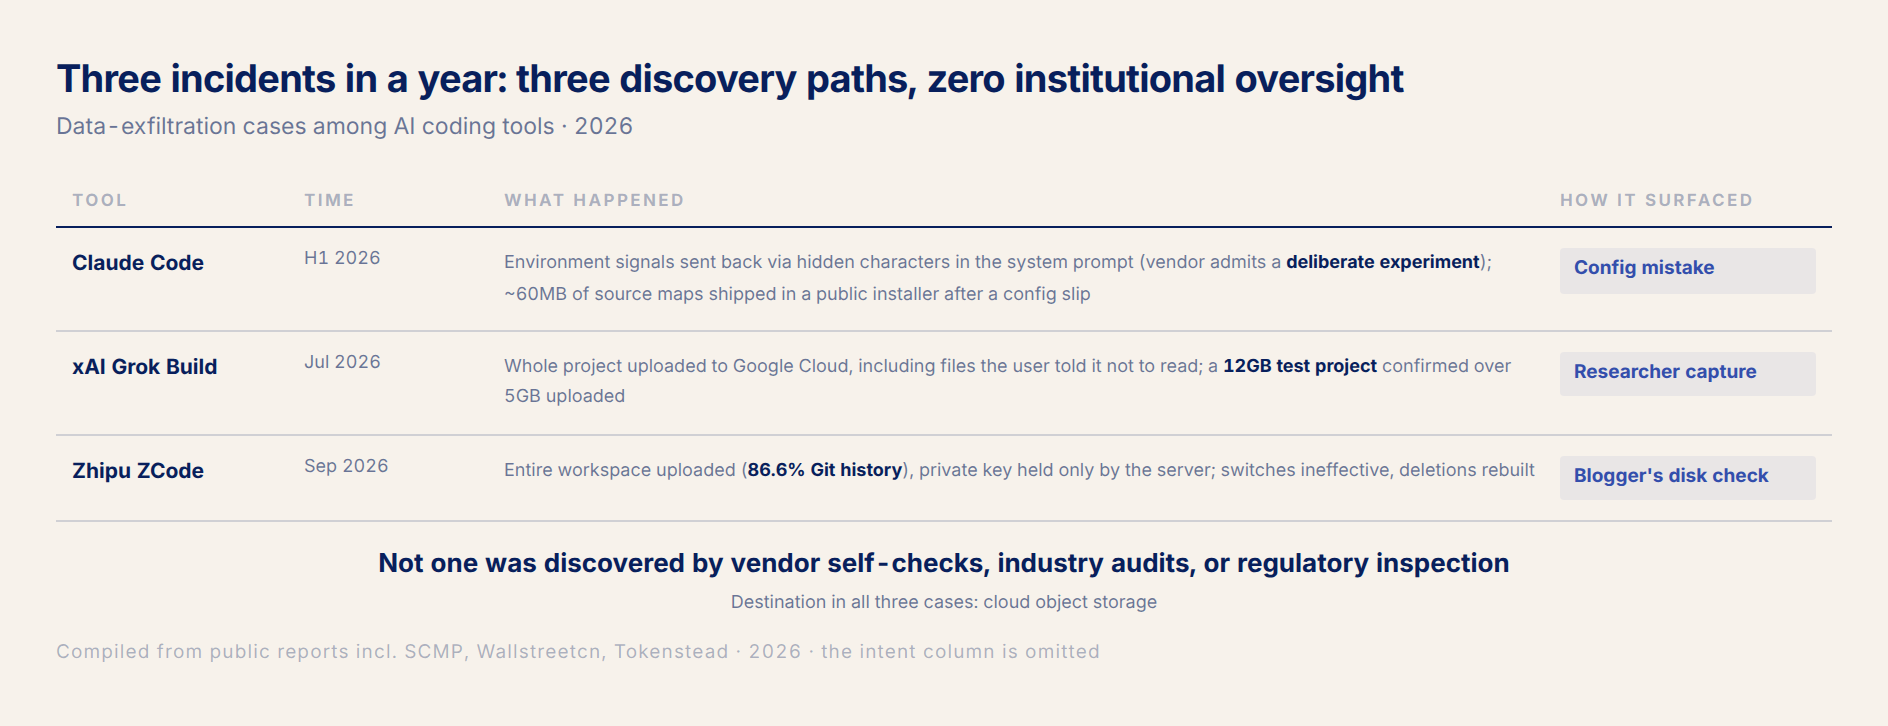Select the Zhipu ZCode tool name
1888x726 pixels.
(138, 471)
